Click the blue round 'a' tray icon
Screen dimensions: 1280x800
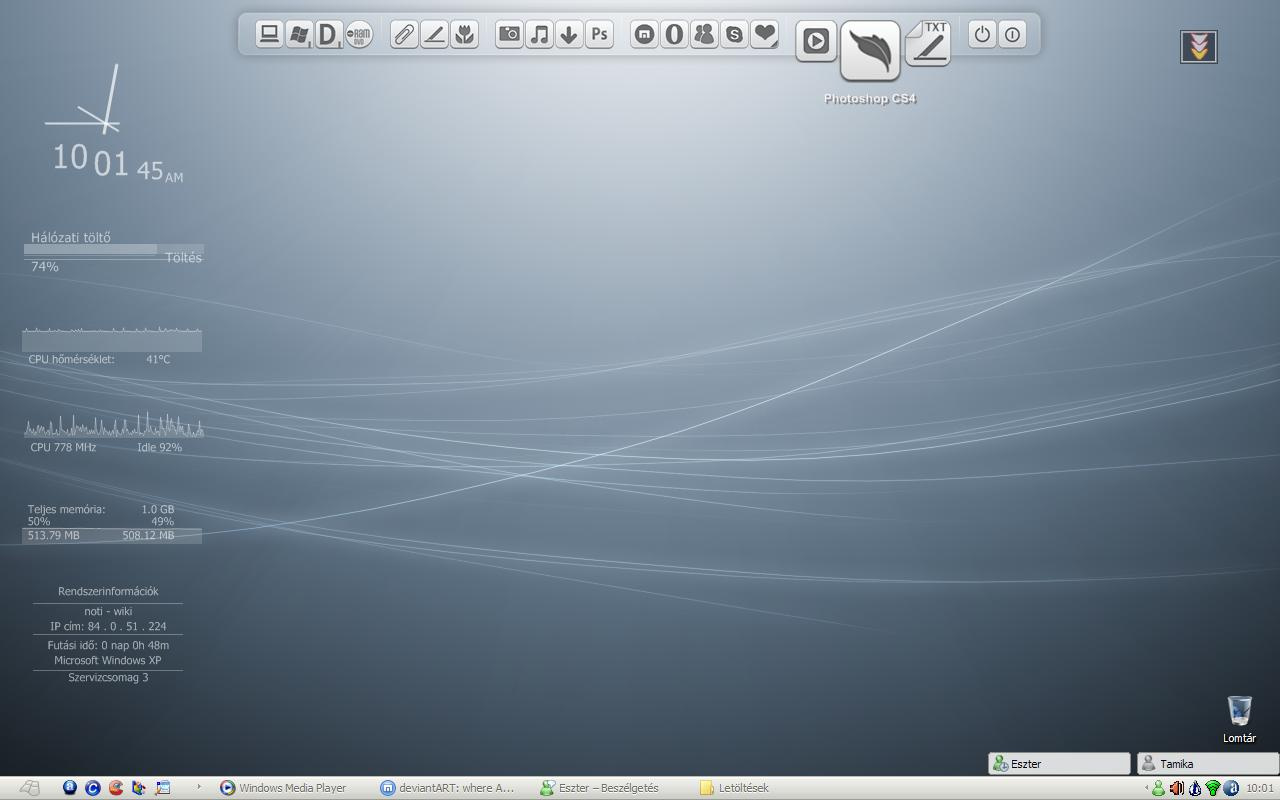pyautogui.click(x=1231, y=788)
